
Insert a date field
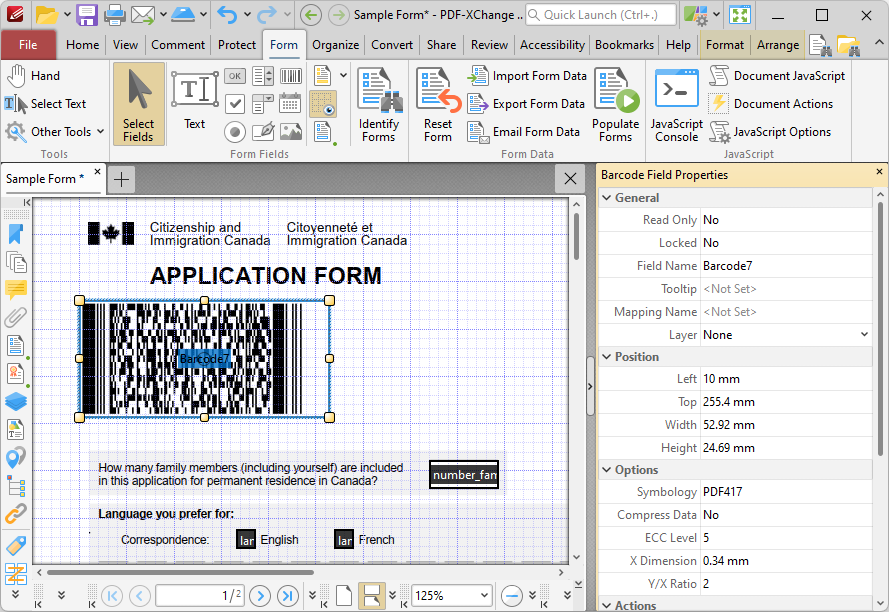(291, 104)
